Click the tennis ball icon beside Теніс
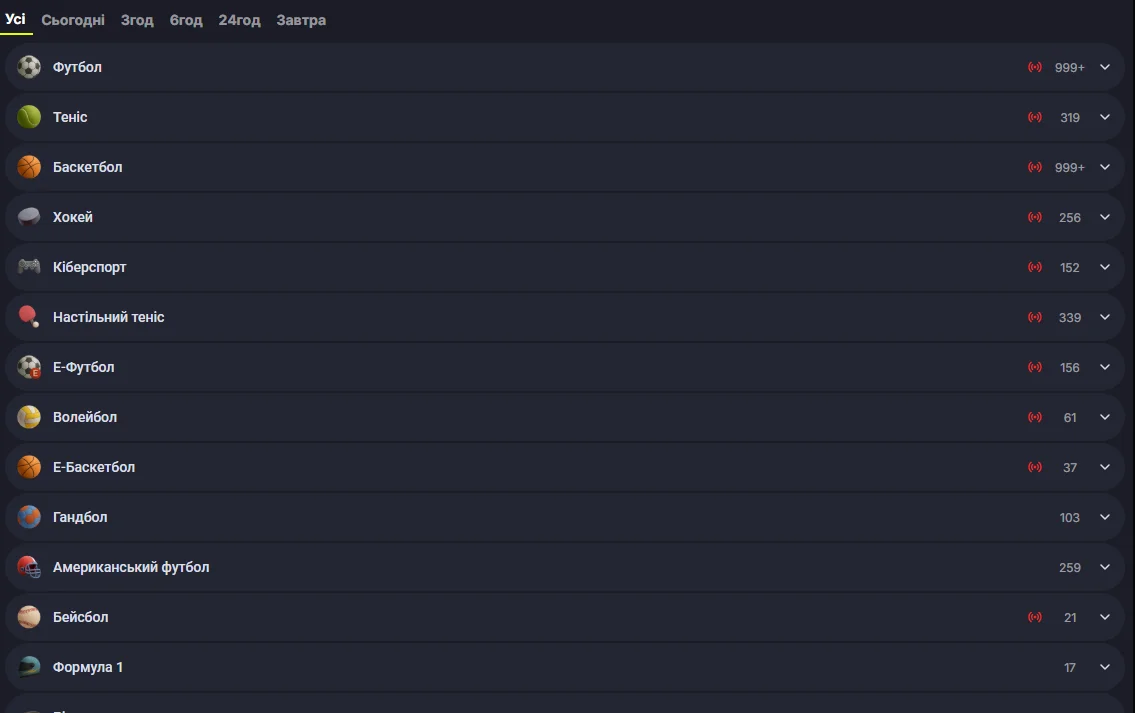Viewport: 1135px width, 713px height. [29, 117]
